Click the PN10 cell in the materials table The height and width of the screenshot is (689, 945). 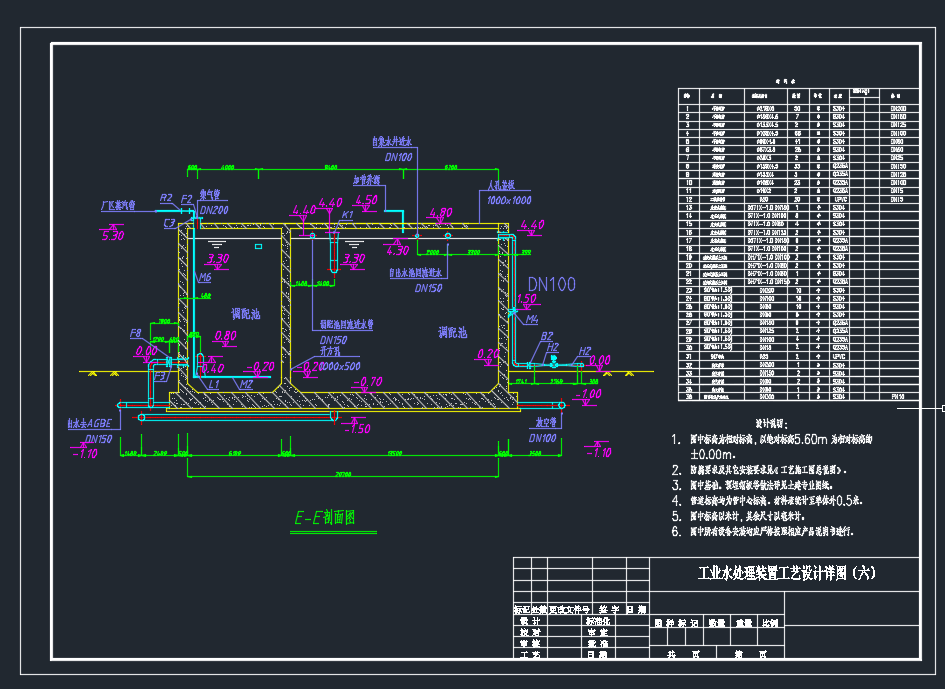pos(898,397)
